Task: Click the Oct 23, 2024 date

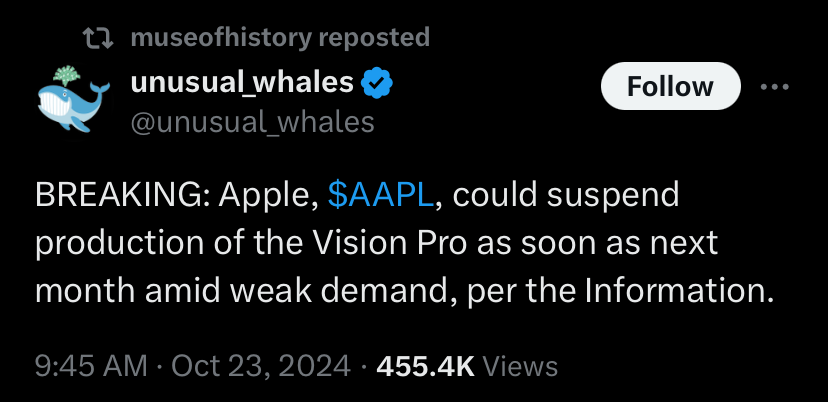Action: [260, 365]
